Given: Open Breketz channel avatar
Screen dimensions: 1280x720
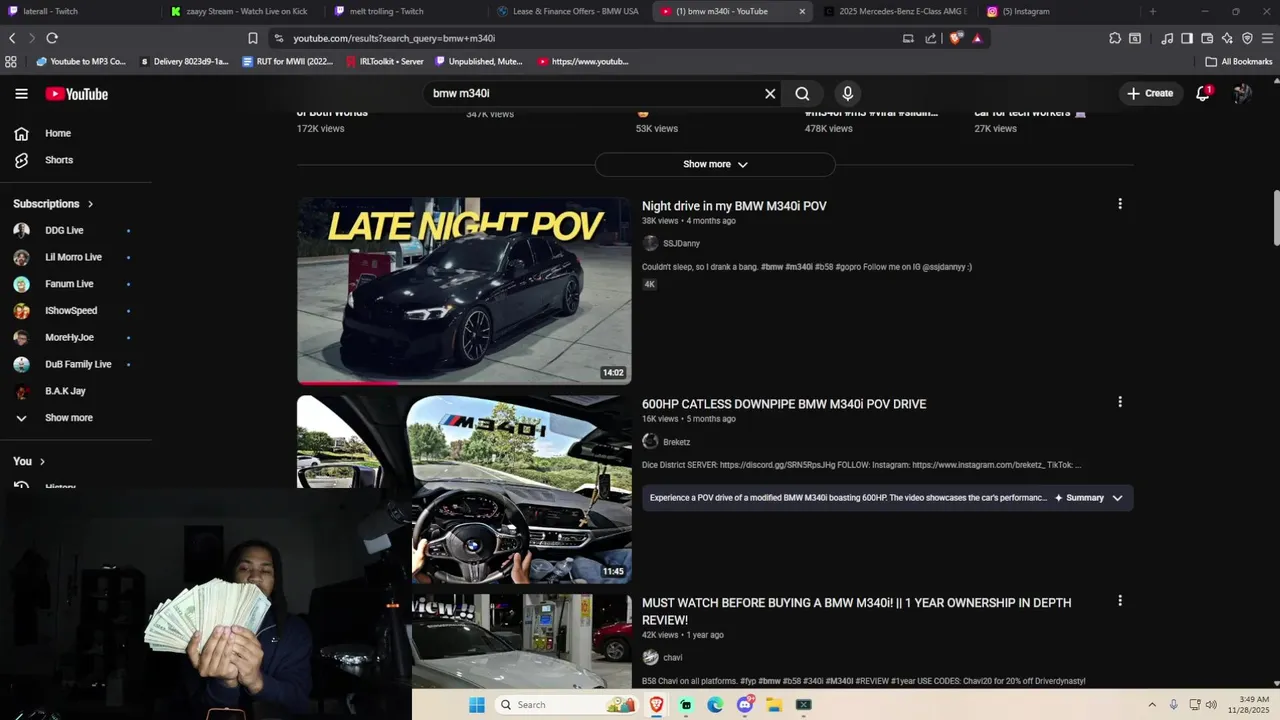Looking at the screenshot, I should 650,441.
